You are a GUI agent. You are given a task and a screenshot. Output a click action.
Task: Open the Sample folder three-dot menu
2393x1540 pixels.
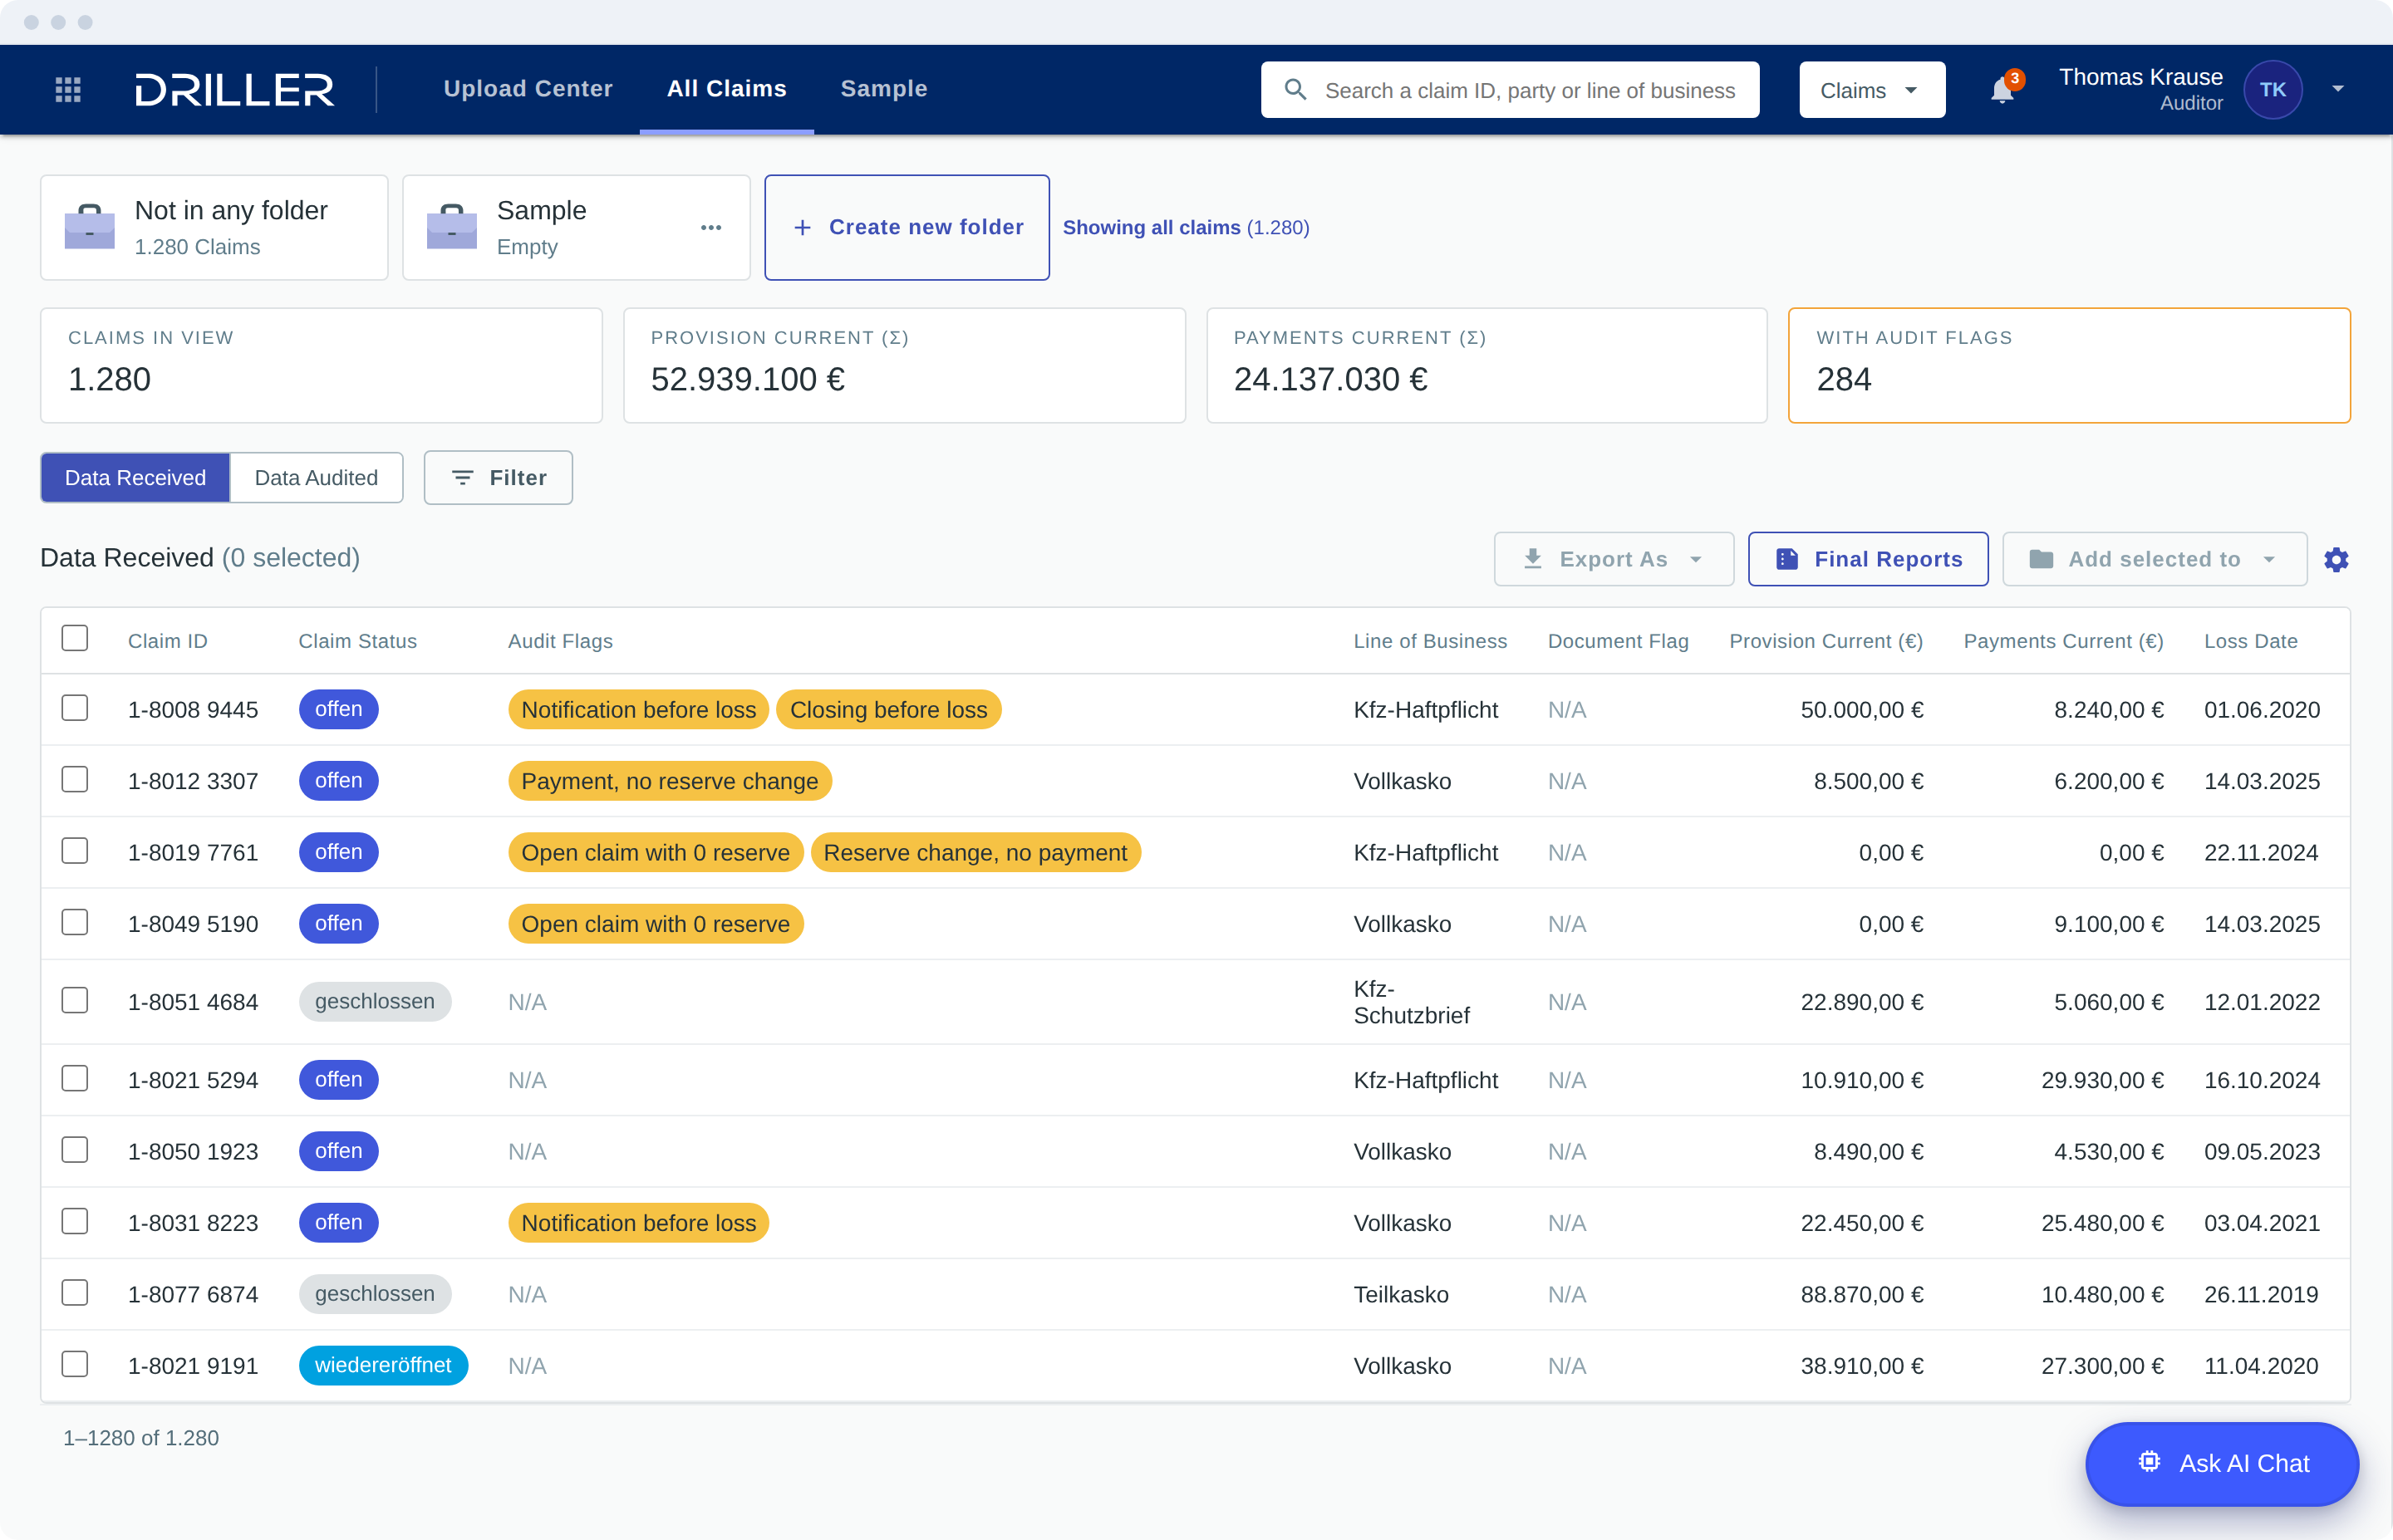tap(711, 228)
